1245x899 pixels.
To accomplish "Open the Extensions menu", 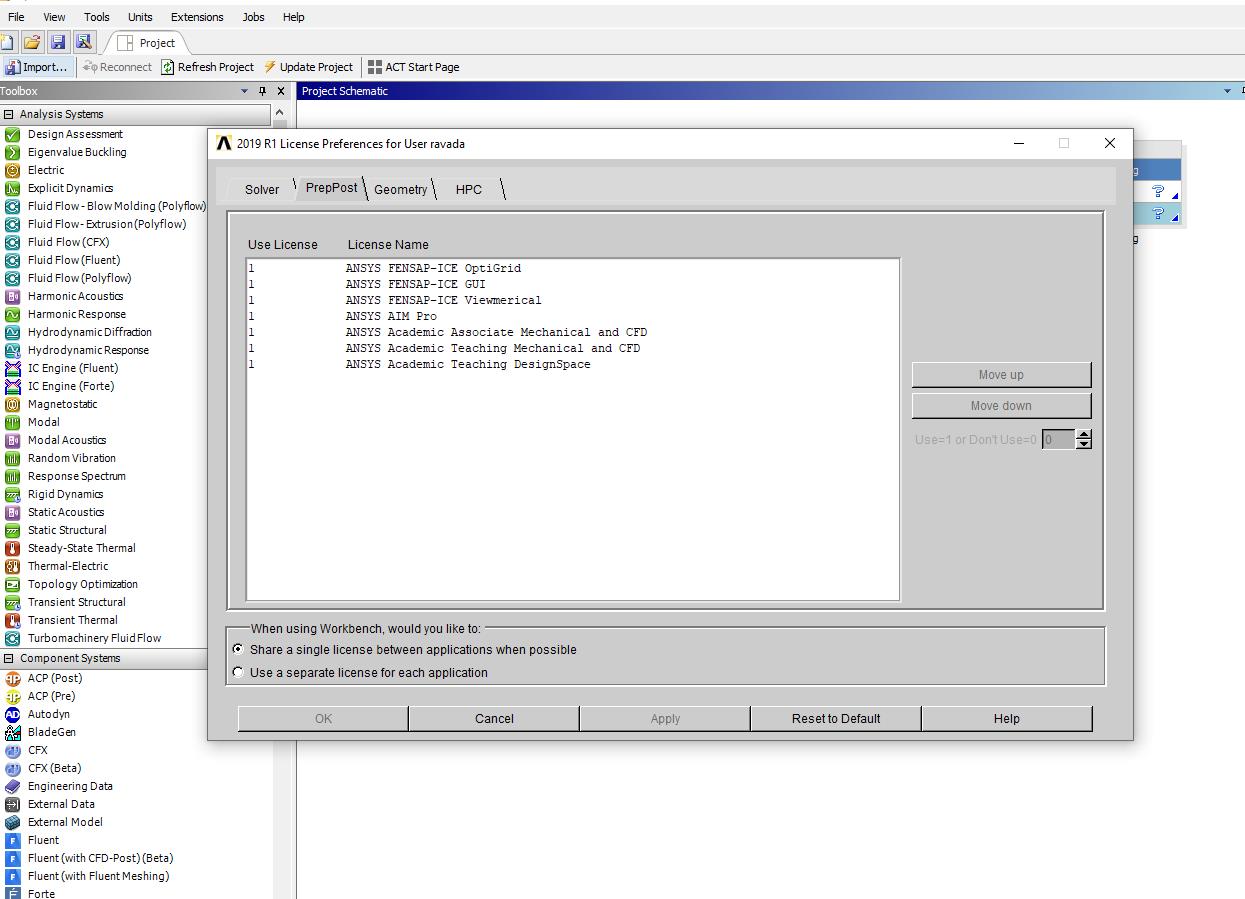I will click(197, 17).
